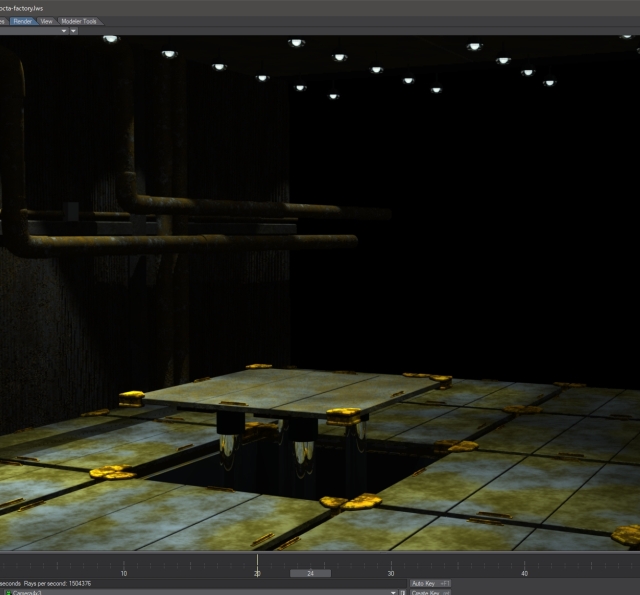
Task: Open the View tab
Action: 46,20
